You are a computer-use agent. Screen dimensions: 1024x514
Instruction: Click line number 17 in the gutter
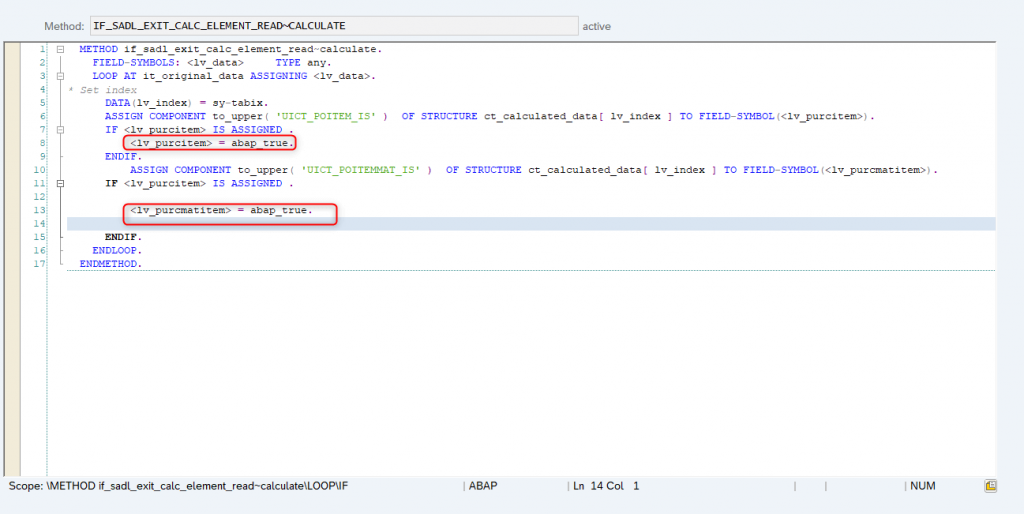point(40,264)
